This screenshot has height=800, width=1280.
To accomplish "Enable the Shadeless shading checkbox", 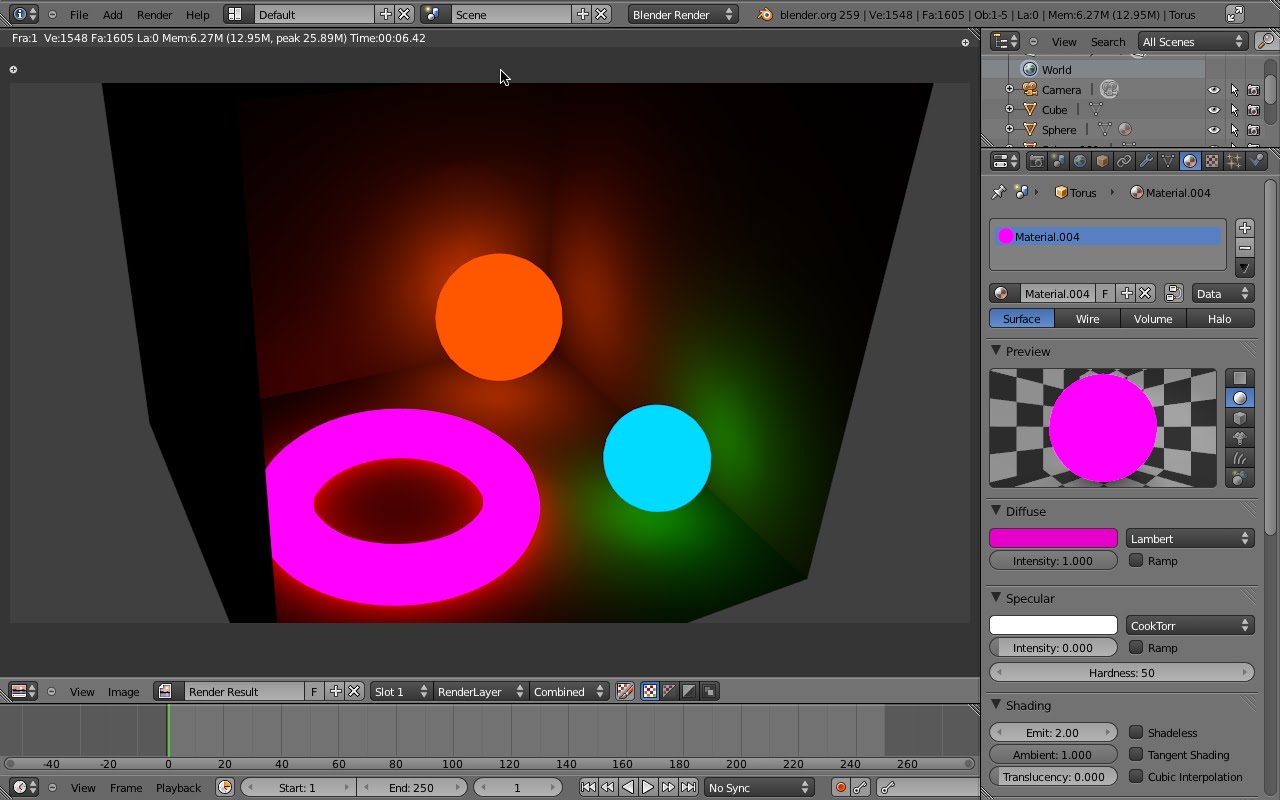I will (1137, 732).
